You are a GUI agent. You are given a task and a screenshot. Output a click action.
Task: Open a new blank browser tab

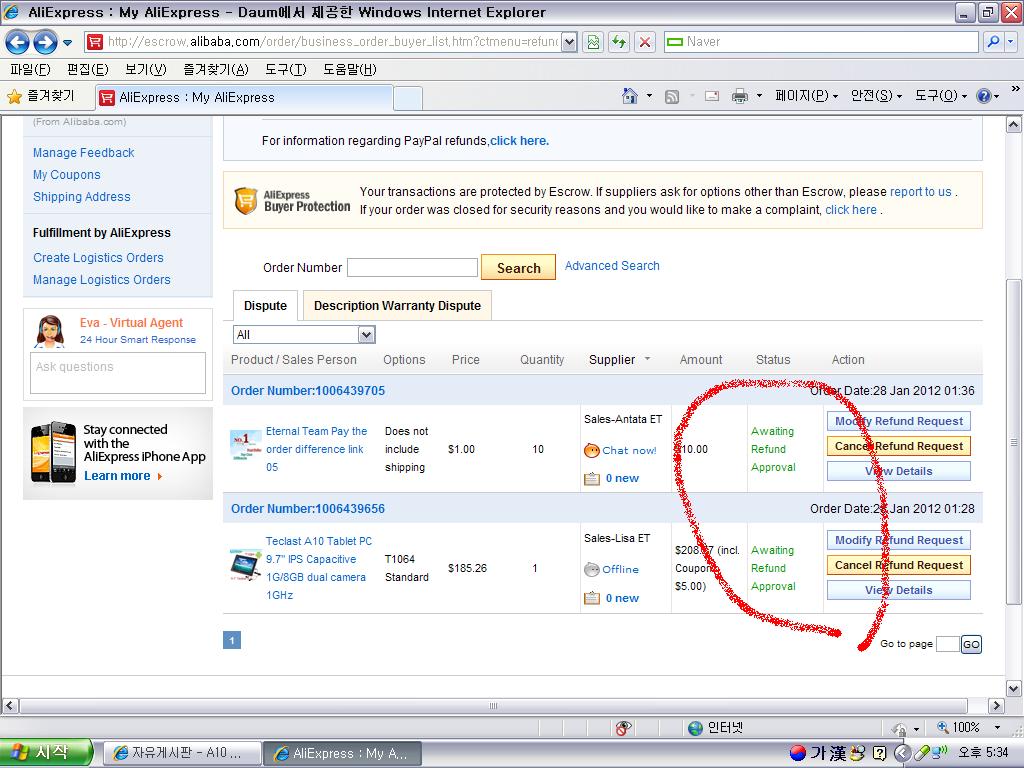click(408, 98)
